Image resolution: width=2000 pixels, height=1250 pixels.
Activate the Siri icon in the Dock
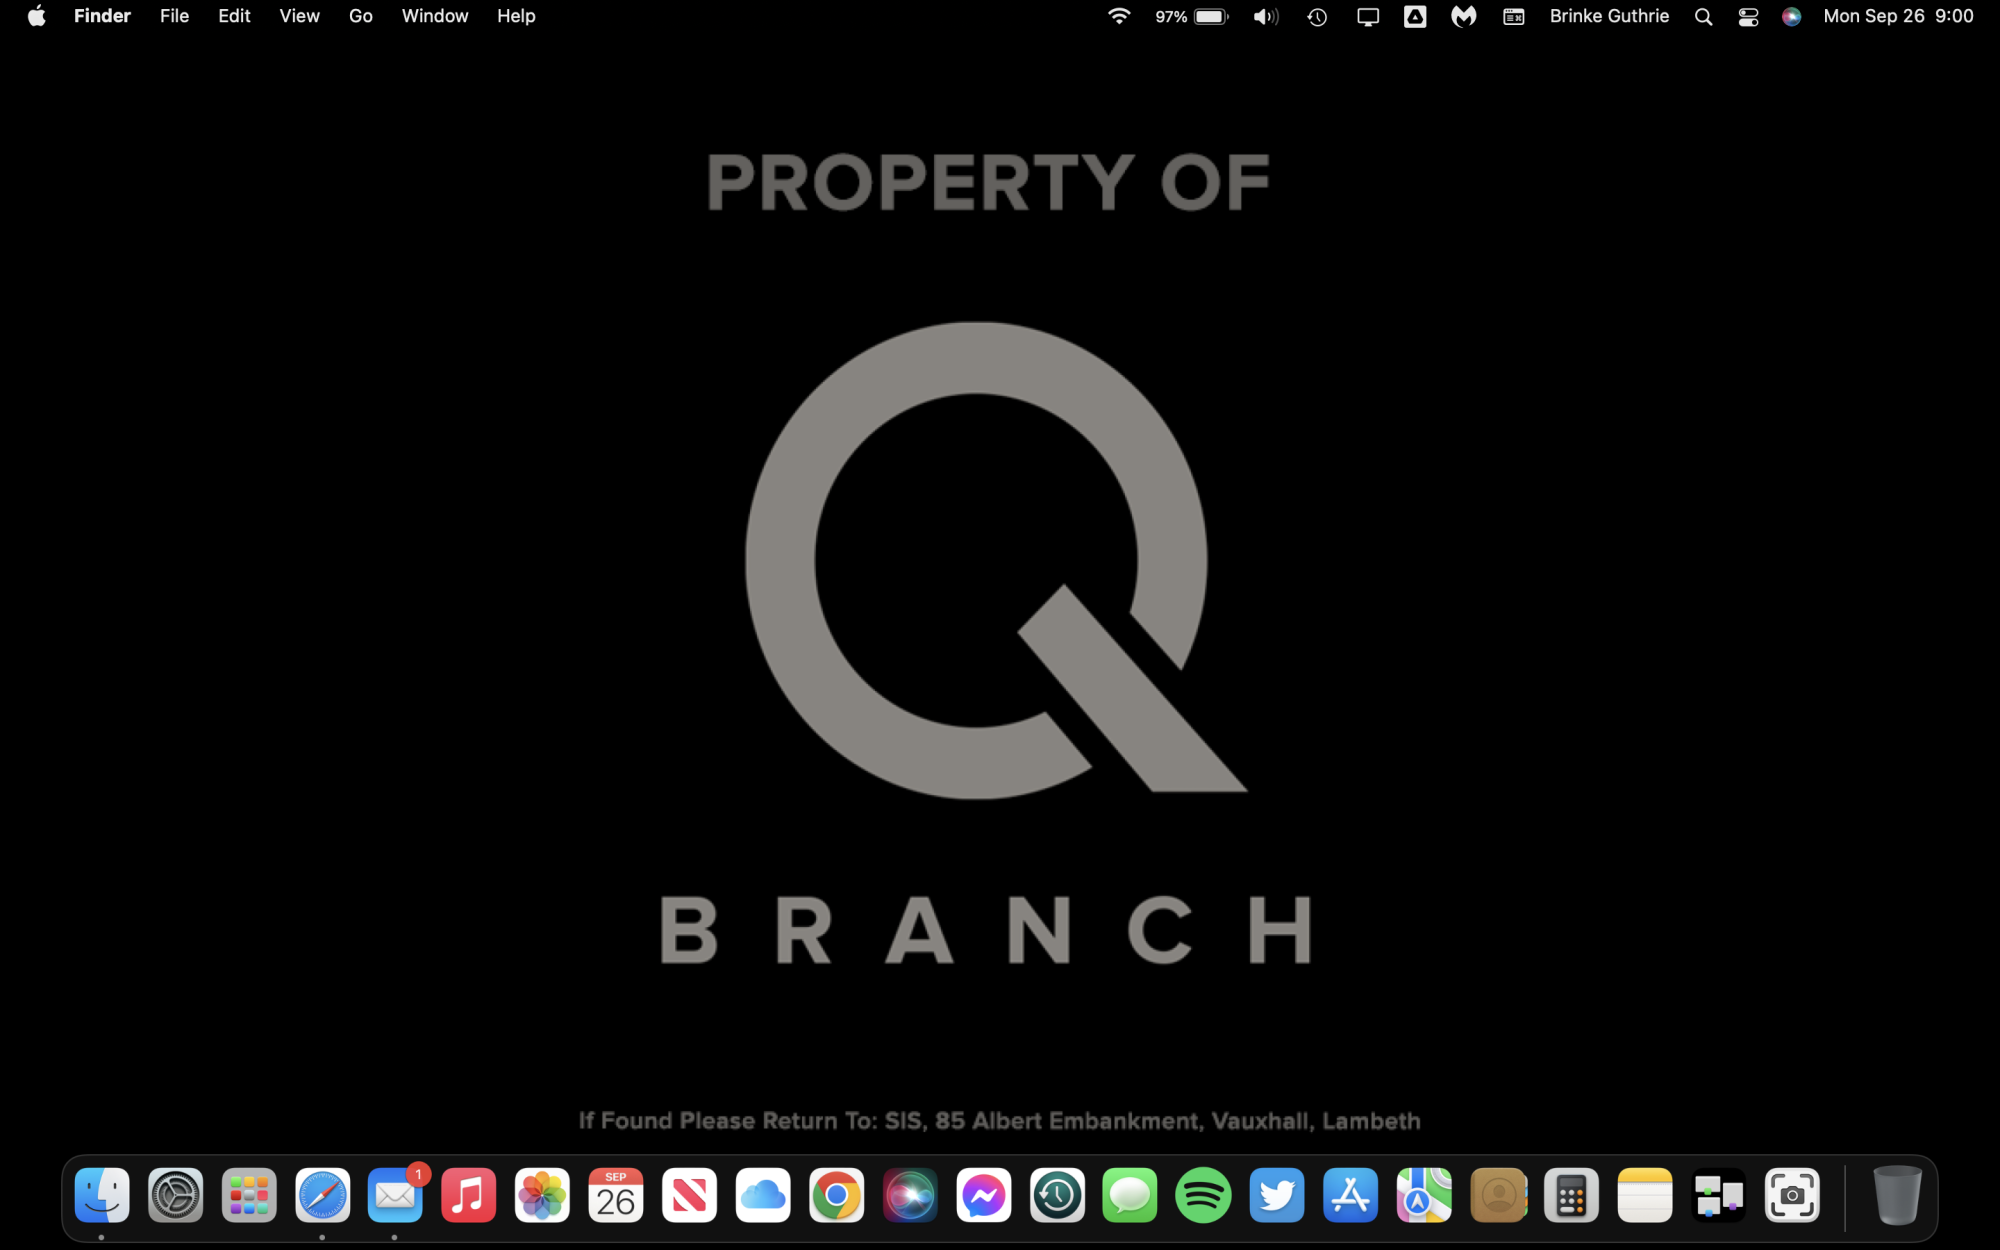tap(910, 1195)
